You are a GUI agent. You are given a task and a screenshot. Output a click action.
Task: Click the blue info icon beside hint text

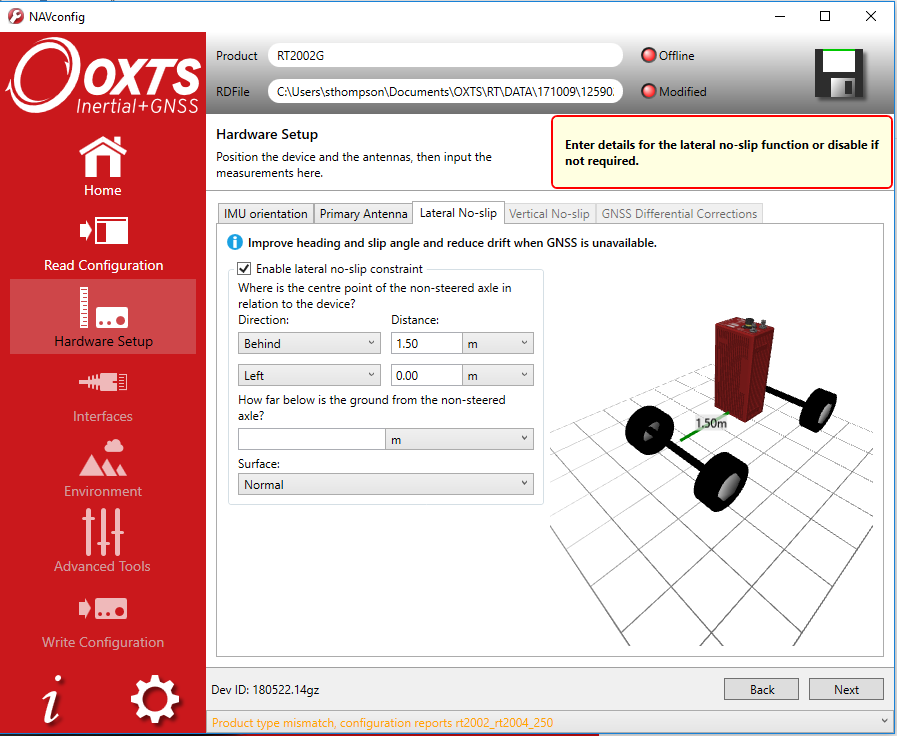click(x=235, y=242)
